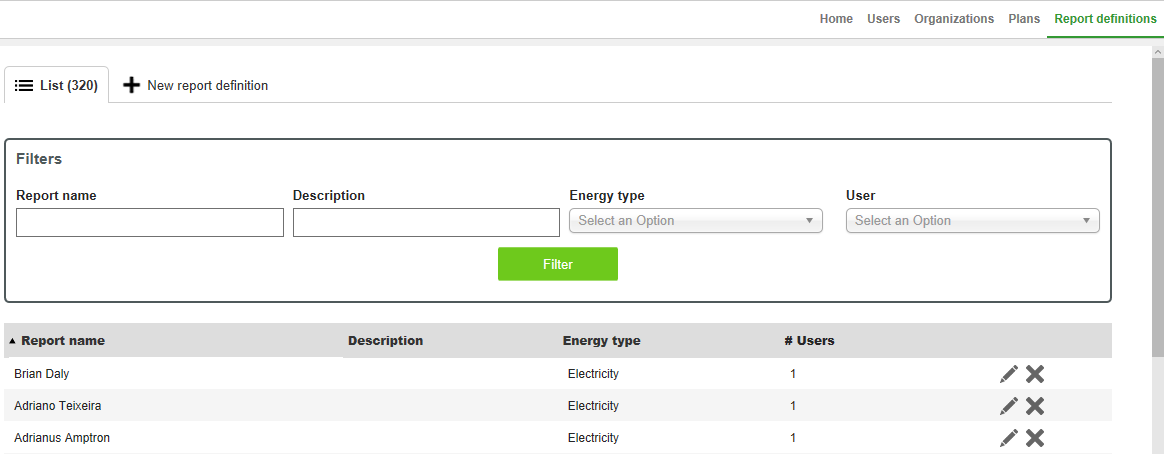Go to the Users menu
This screenshot has height=454, width=1164.
883,19
